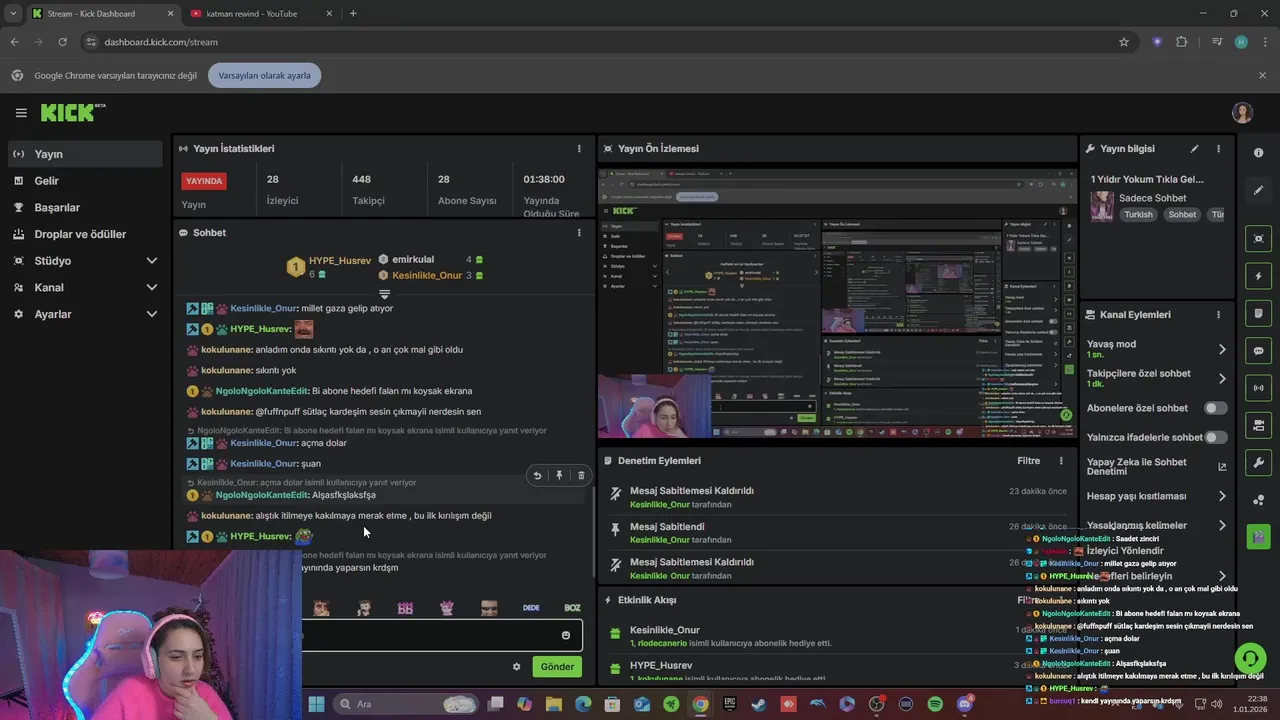This screenshot has width=1280, height=720.
Task: Toggle the wrench icon in the right sidebar
Action: 1258,463
